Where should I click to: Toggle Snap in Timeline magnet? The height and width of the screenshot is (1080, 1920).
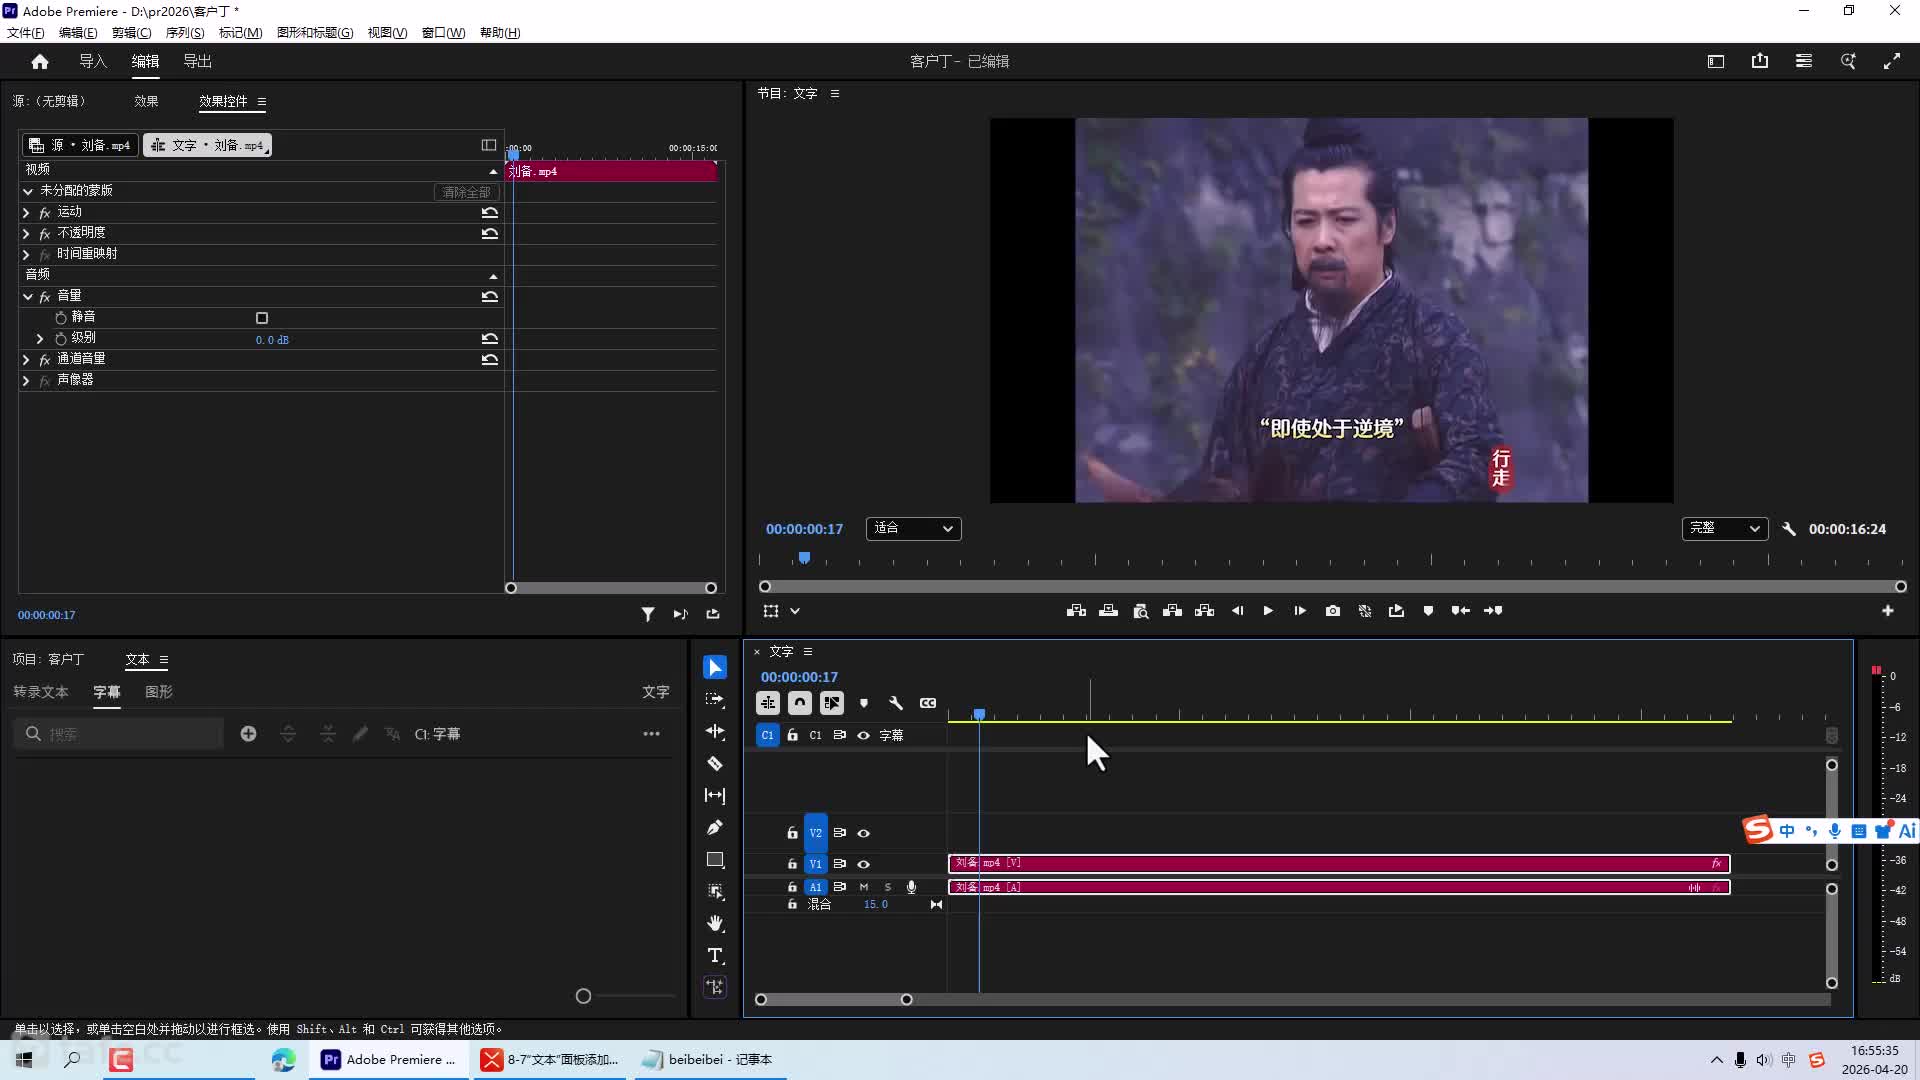click(x=800, y=703)
